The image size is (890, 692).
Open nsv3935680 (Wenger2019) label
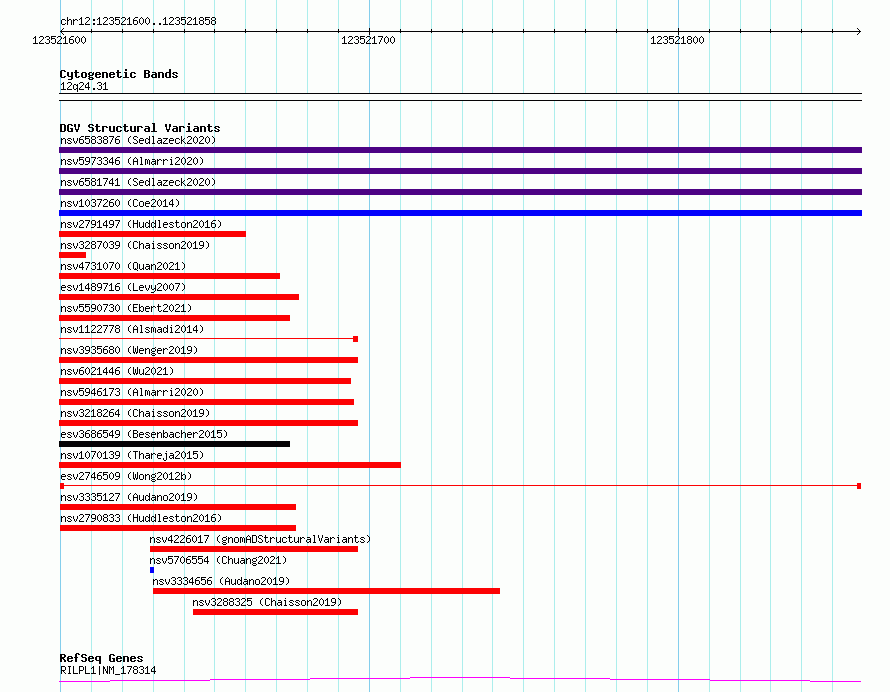129,350
